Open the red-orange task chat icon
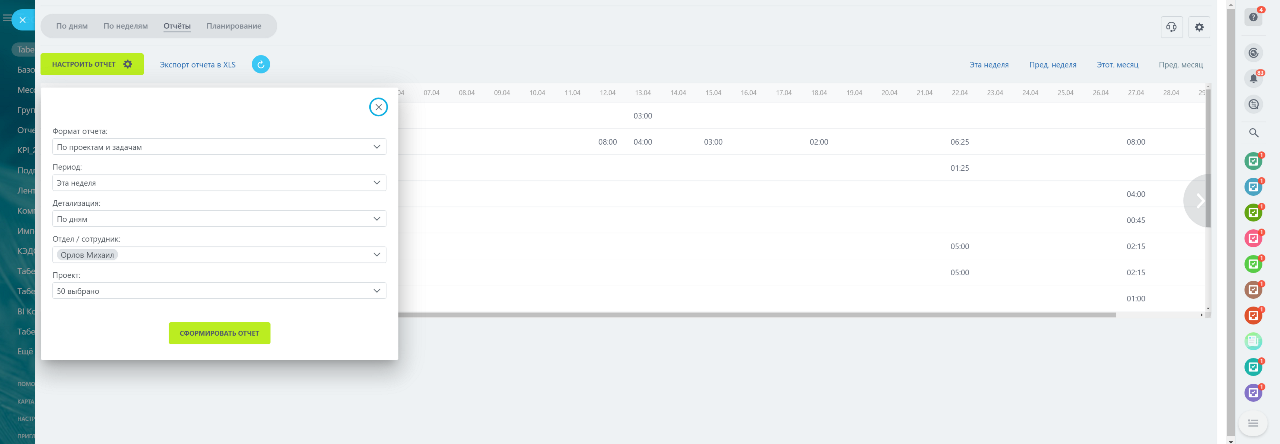1280x444 pixels. click(1253, 316)
